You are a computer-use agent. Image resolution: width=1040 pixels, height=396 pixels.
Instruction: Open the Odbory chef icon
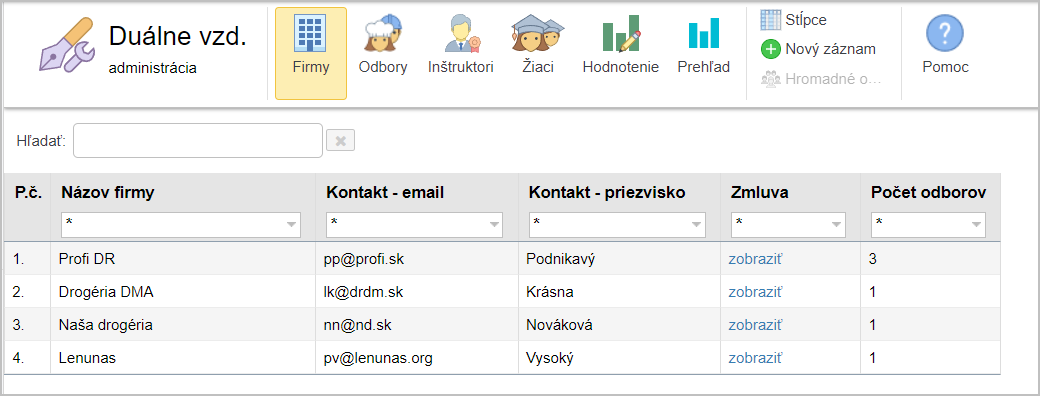click(x=383, y=34)
